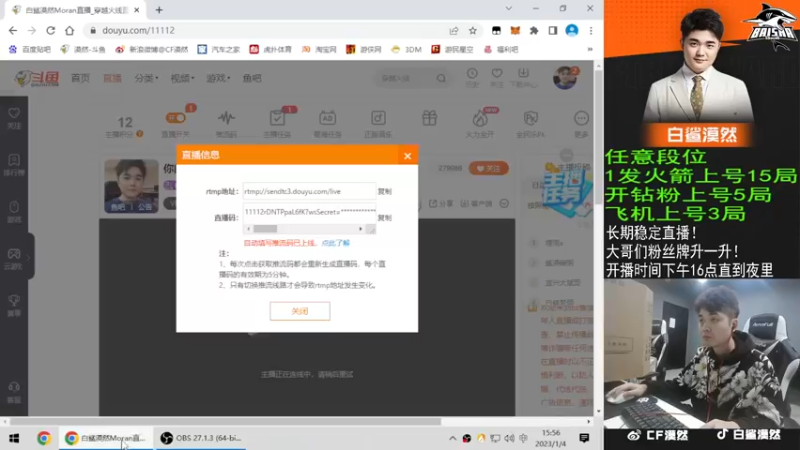The height and width of the screenshot is (450, 800).
Task: Copy the rtmp address with 复制
Action: point(385,191)
